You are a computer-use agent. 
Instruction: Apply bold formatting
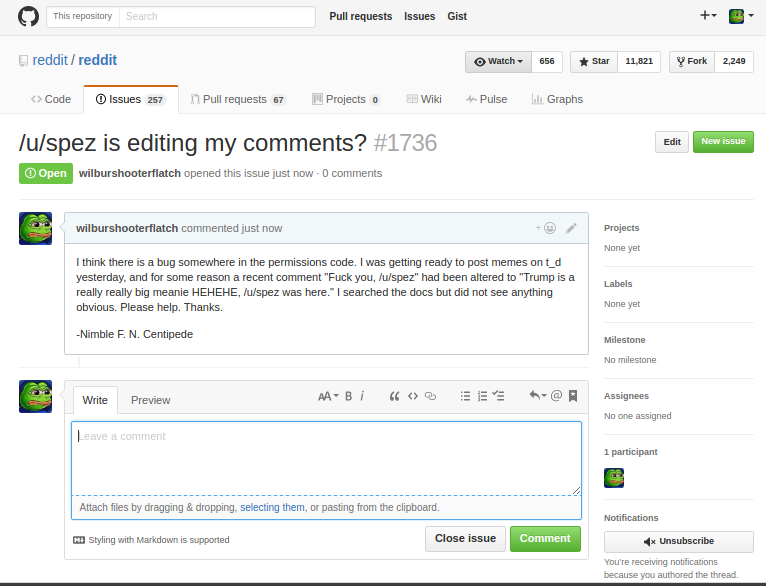(x=348, y=396)
